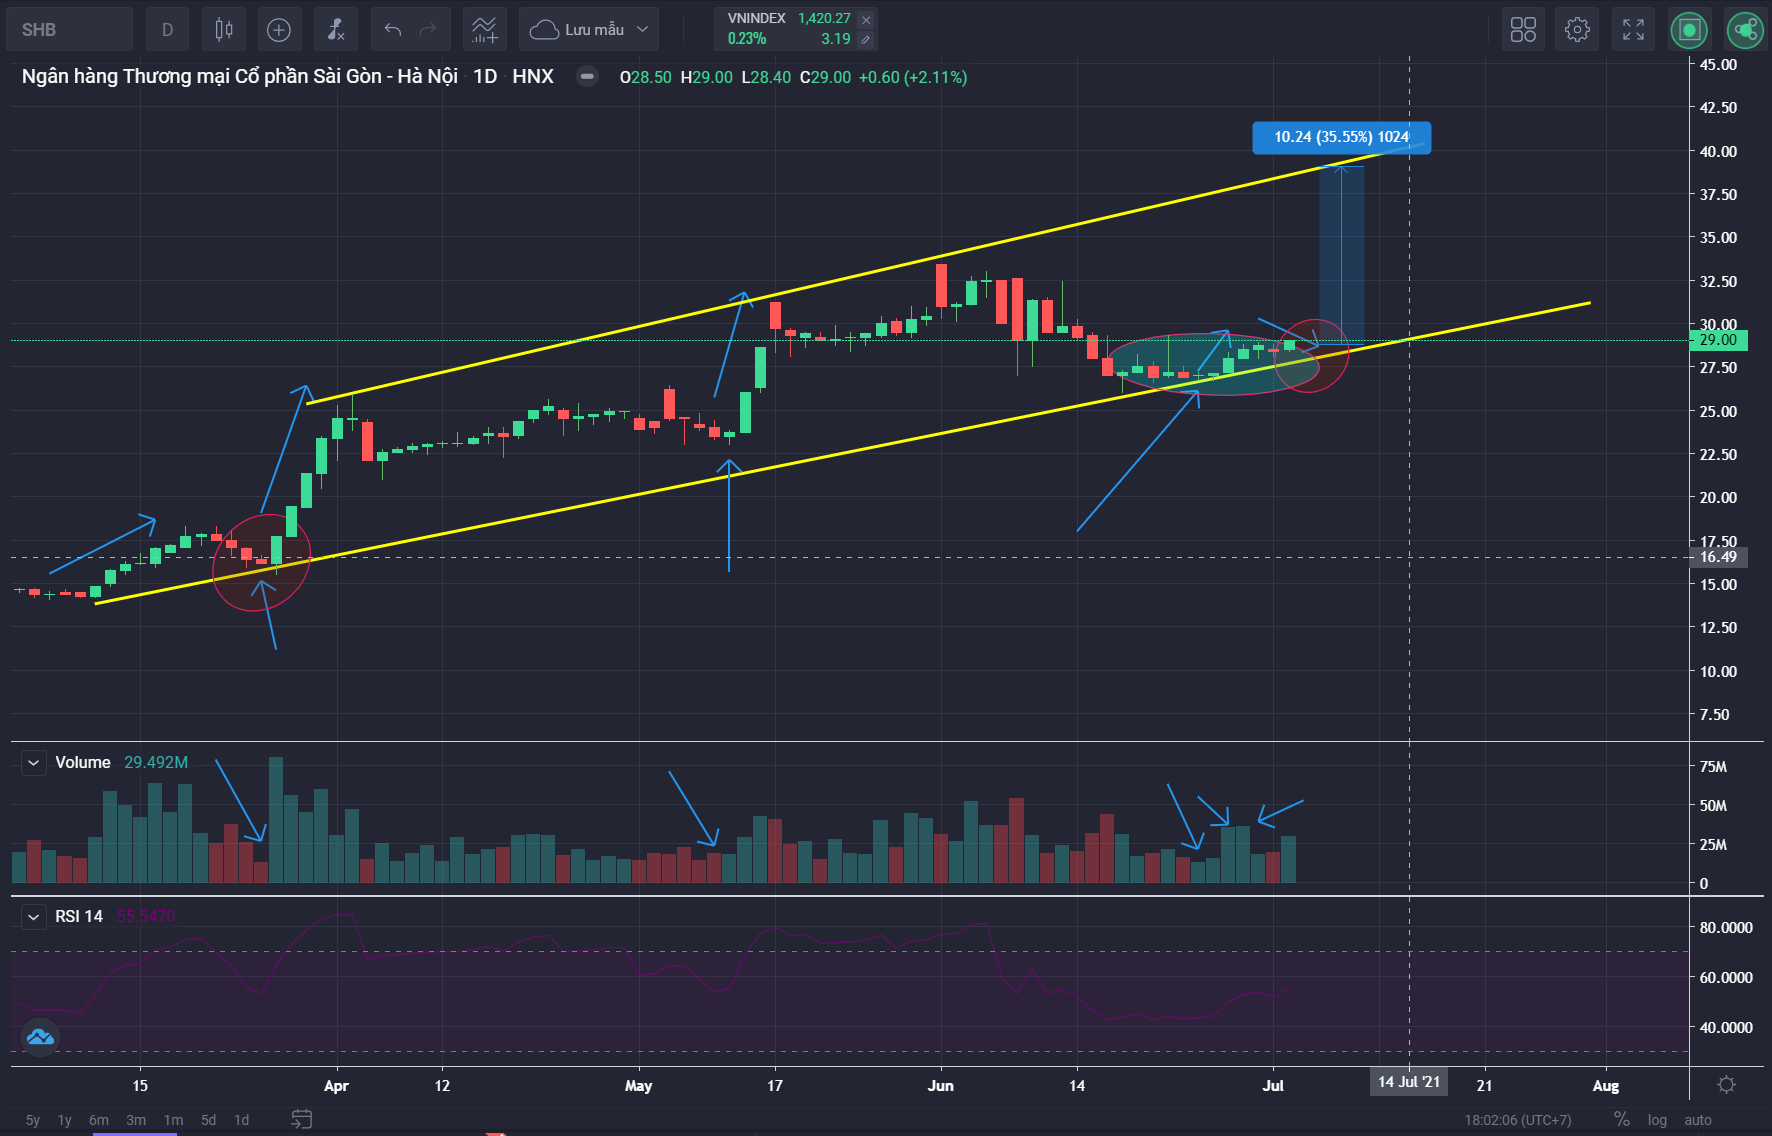Toggle log scale mode
Image resolution: width=1772 pixels, height=1136 pixels.
pos(1657,1120)
